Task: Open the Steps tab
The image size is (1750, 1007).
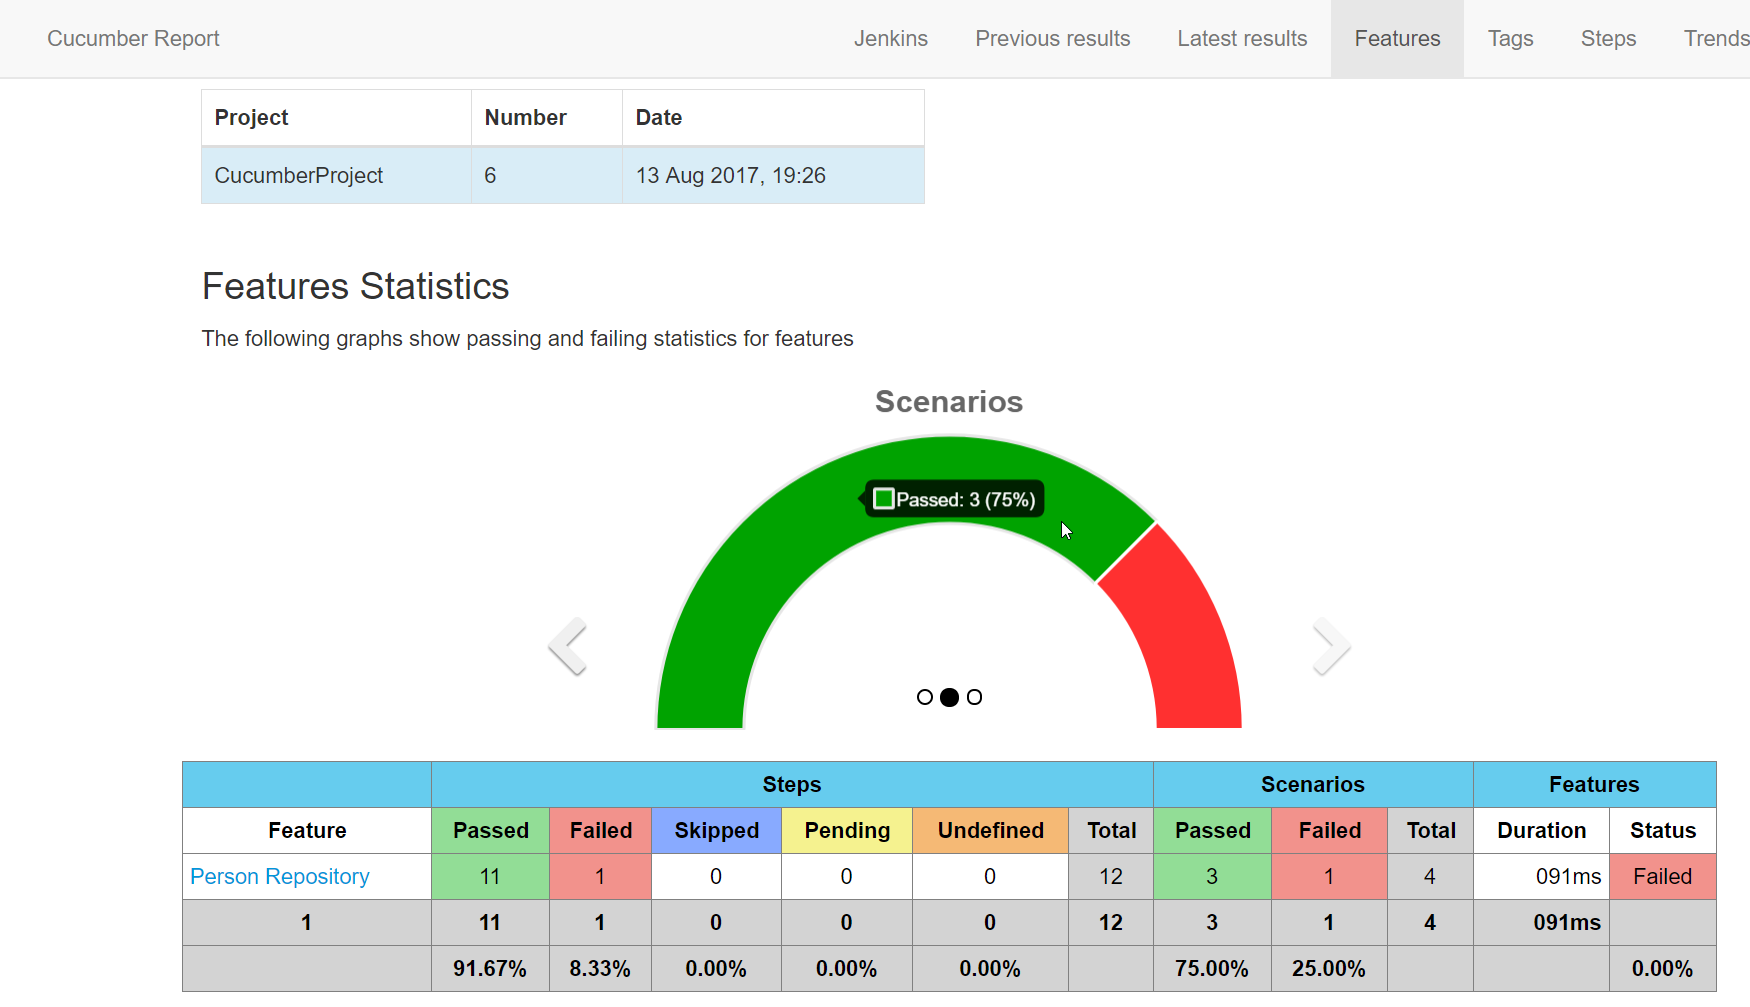Action: pyautogui.click(x=1608, y=38)
